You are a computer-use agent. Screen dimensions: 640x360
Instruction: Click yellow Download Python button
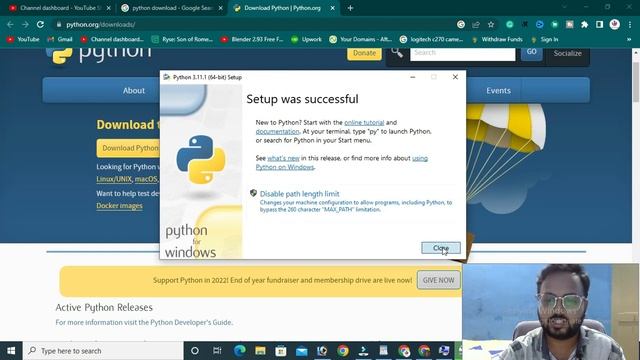(x=128, y=148)
